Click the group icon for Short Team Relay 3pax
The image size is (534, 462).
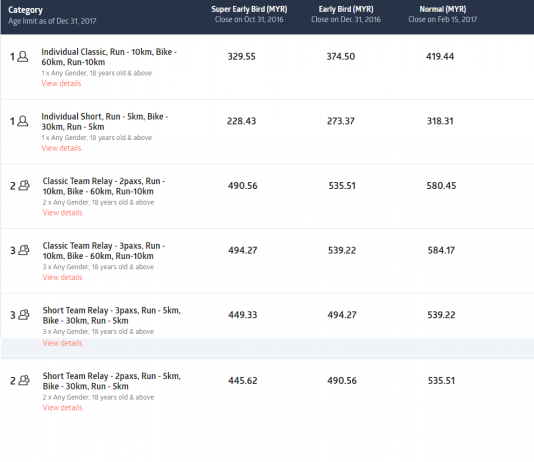[x=24, y=315]
